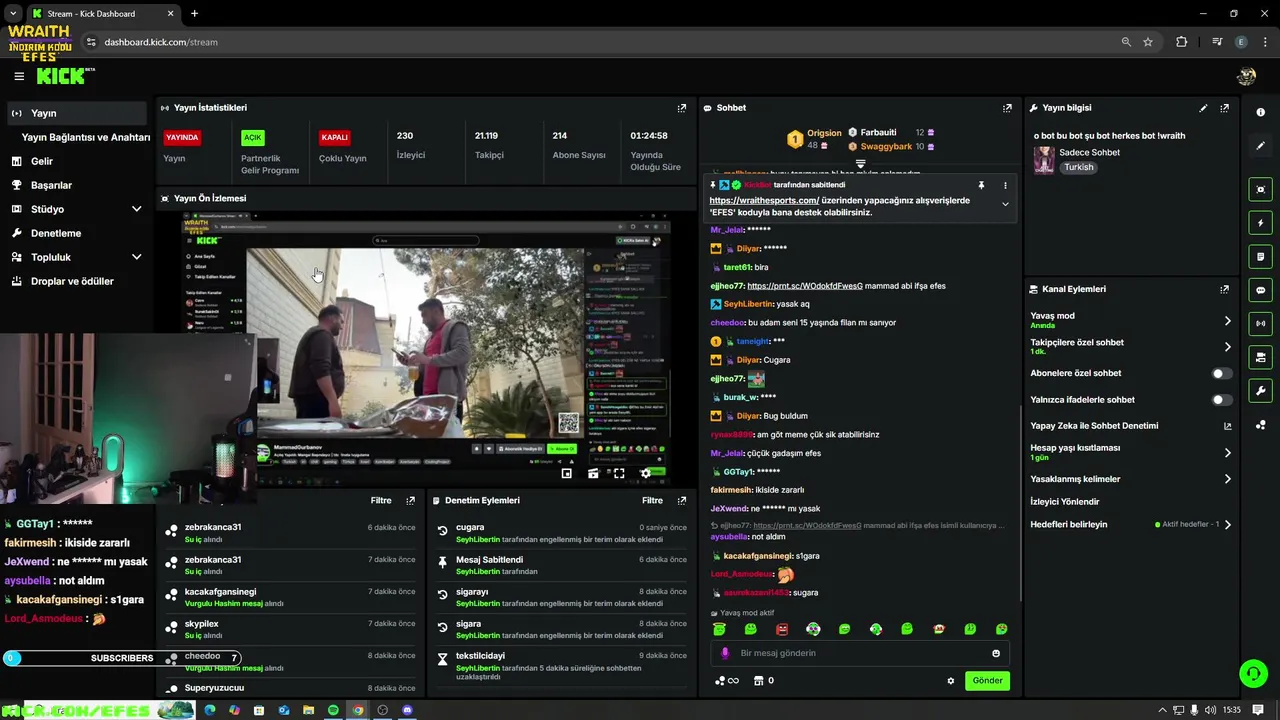
Task: Collapse the chat leaderboard toggle under Origsion
Action: pyautogui.click(x=860, y=163)
